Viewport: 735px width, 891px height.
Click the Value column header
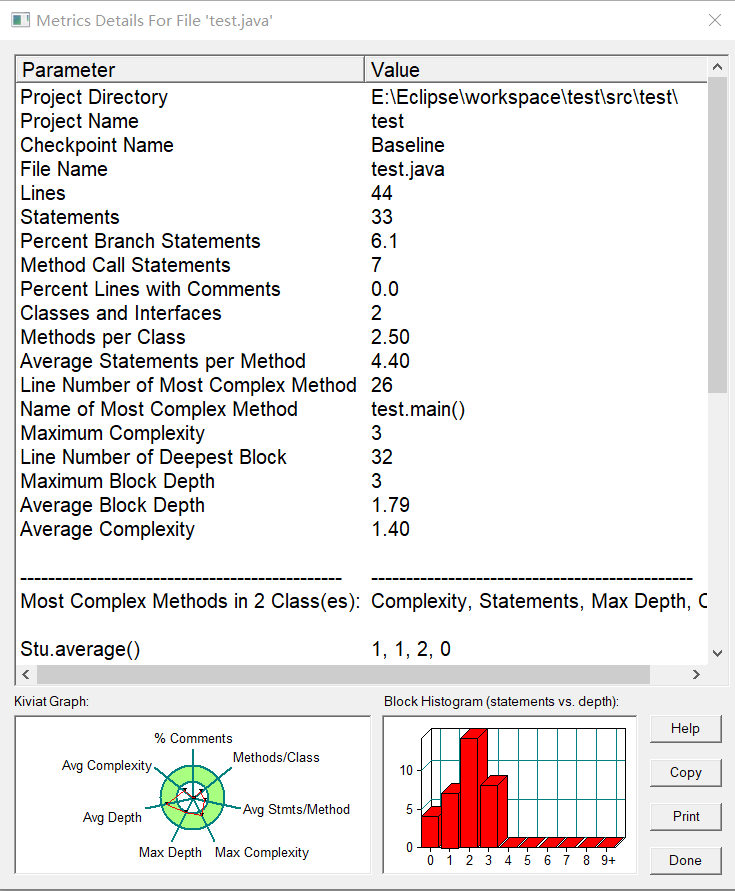[x=535, y=70]
